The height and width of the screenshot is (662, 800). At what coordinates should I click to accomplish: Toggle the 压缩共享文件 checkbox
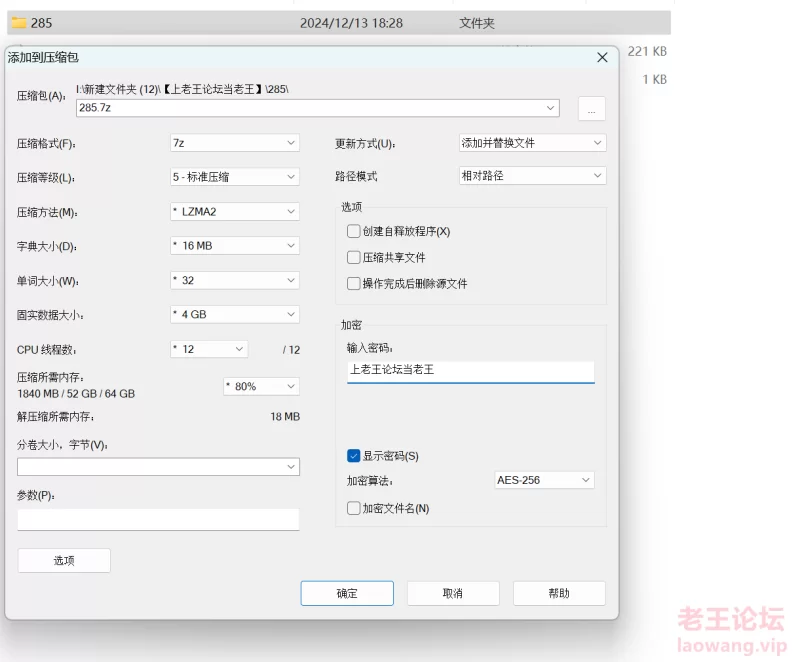pos(354,257)
